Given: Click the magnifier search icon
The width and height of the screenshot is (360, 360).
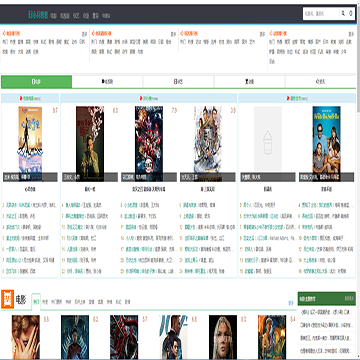Looking at the screenshot, I should pyautogui.click(x=343, y=14).
